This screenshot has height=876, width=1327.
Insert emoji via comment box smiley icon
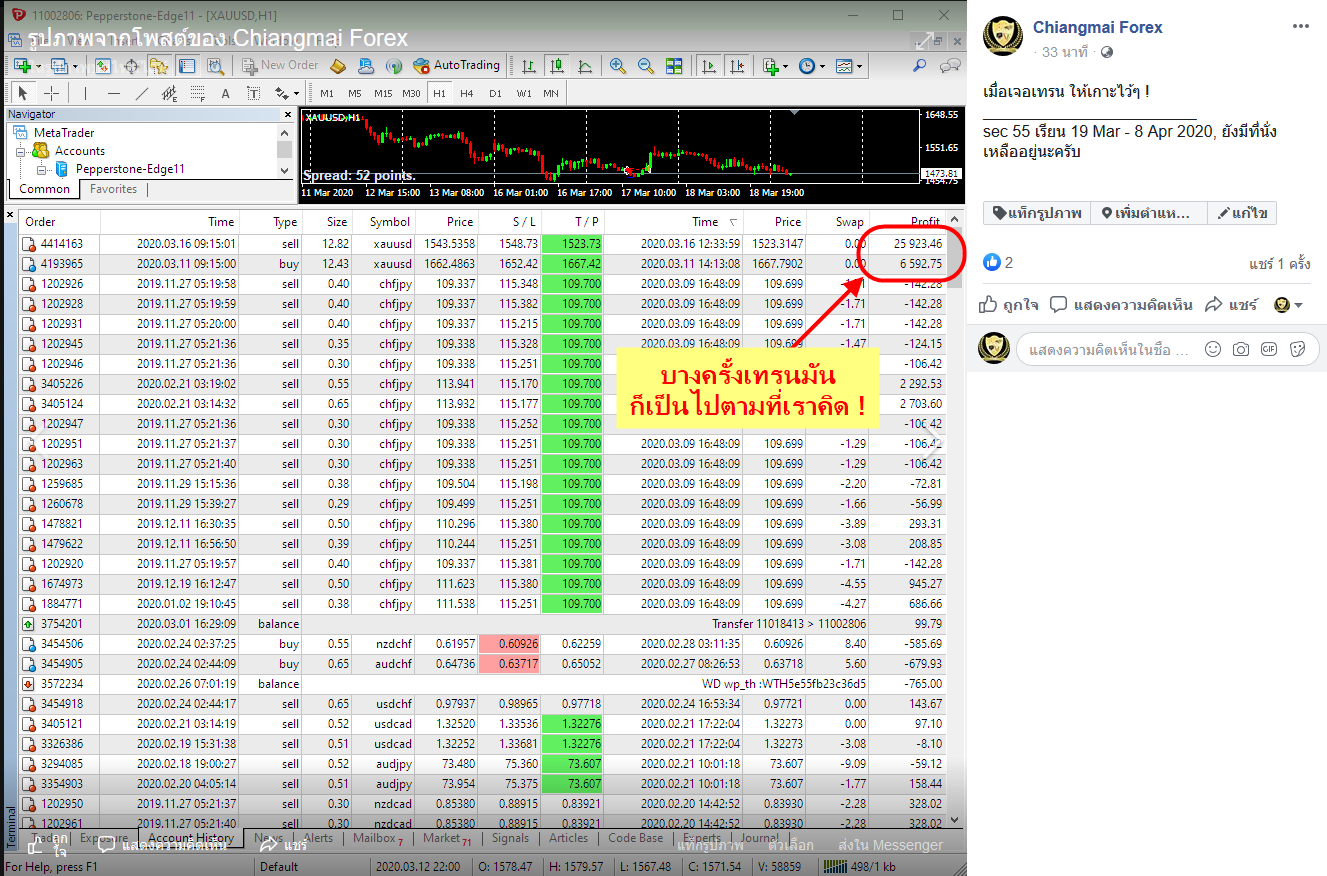tap(1213, 349)
